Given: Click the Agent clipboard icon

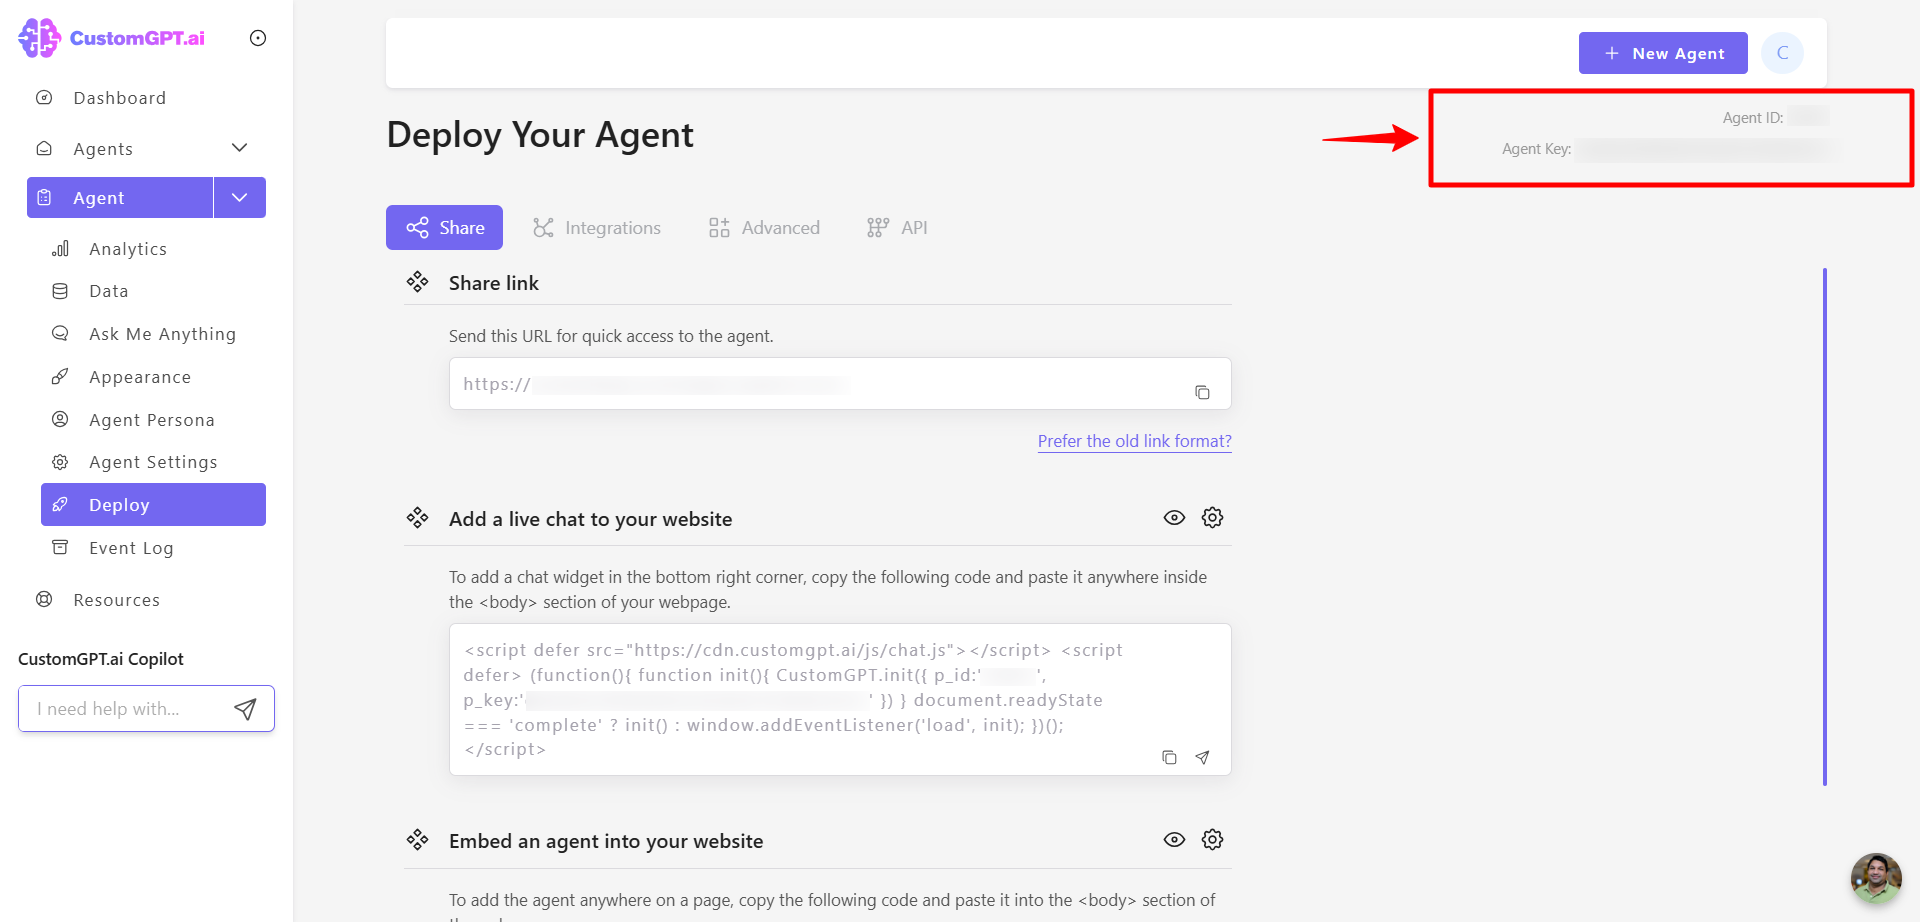Looking at the screenshot, I should click(x=44, y=198).
